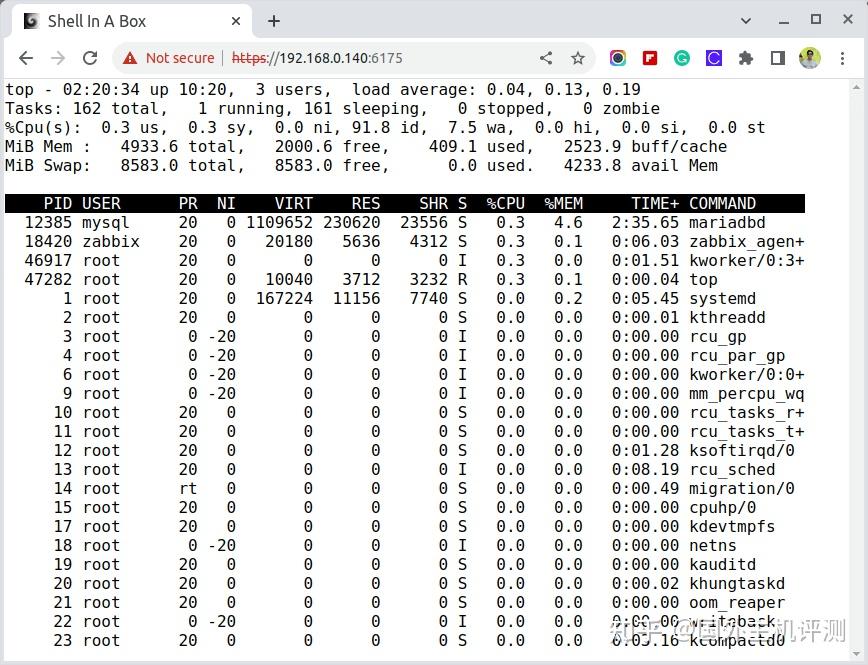Open the extensions puzzle piece menu
The width and height of the screenshot is (868, 665).
tap(747, 58)
